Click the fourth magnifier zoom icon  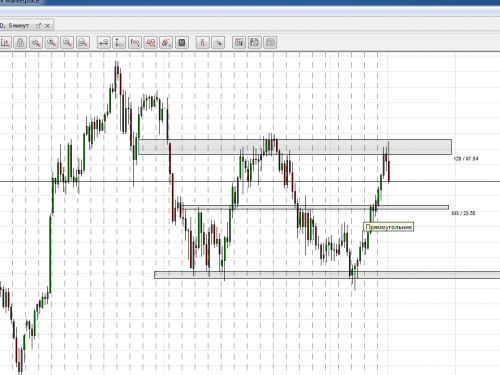[x=83, y=42]
